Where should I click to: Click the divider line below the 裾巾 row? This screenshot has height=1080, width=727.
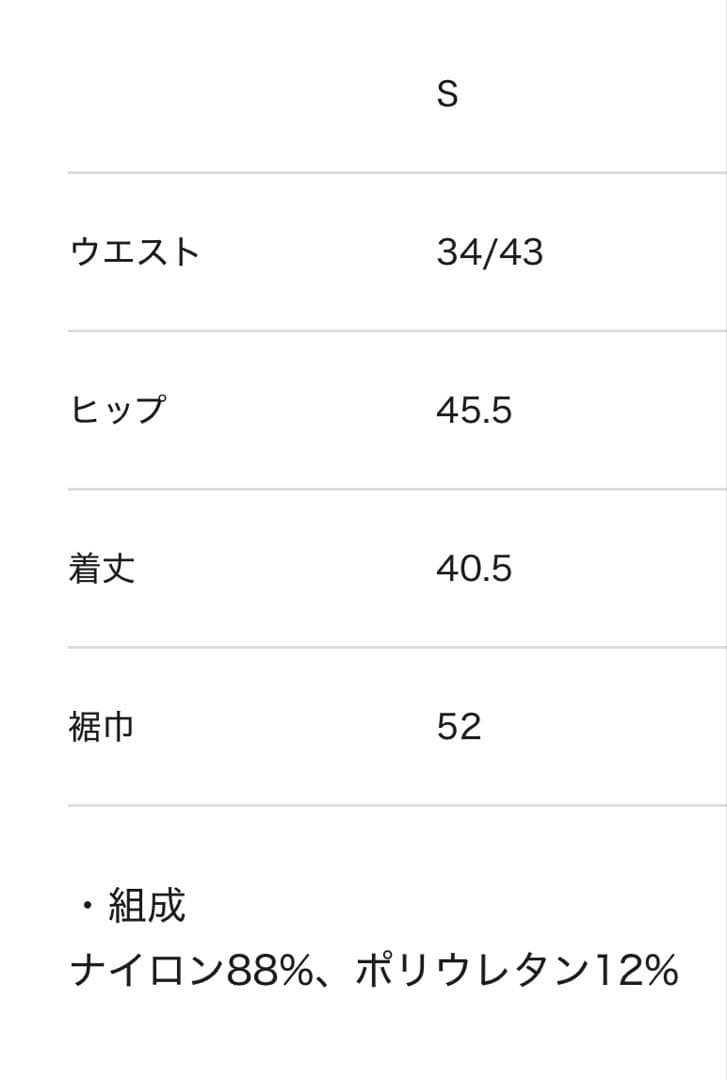pyautogui.click(x=397, y=805)
